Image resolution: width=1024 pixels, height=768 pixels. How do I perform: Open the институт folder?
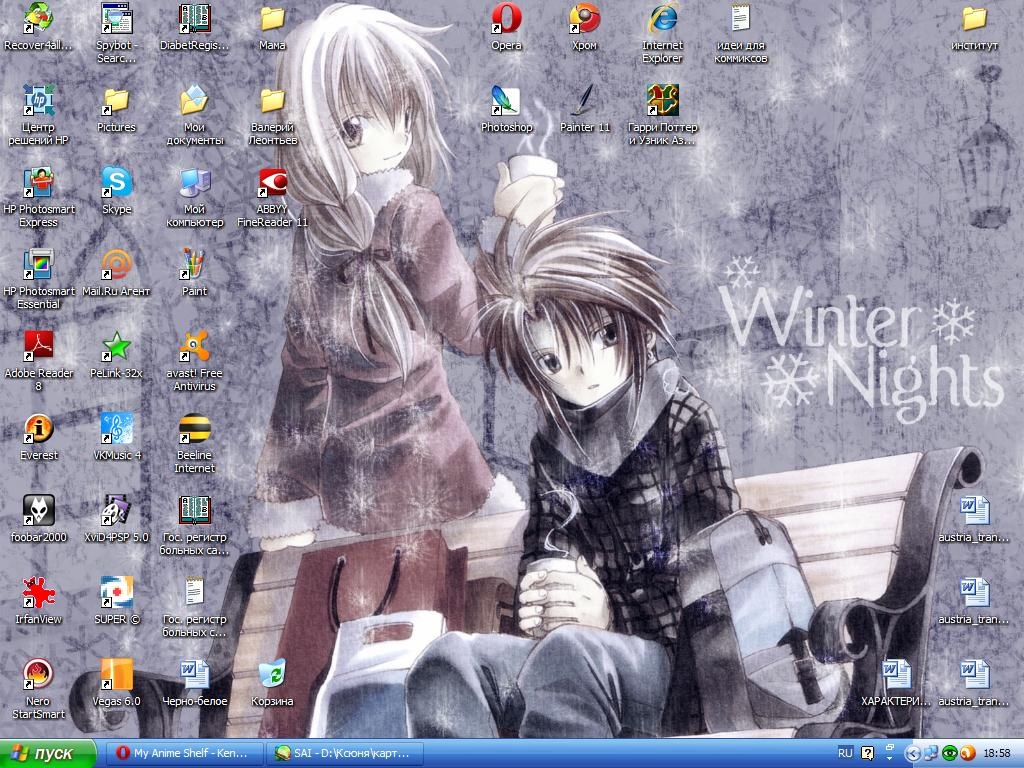pos(974,27)
